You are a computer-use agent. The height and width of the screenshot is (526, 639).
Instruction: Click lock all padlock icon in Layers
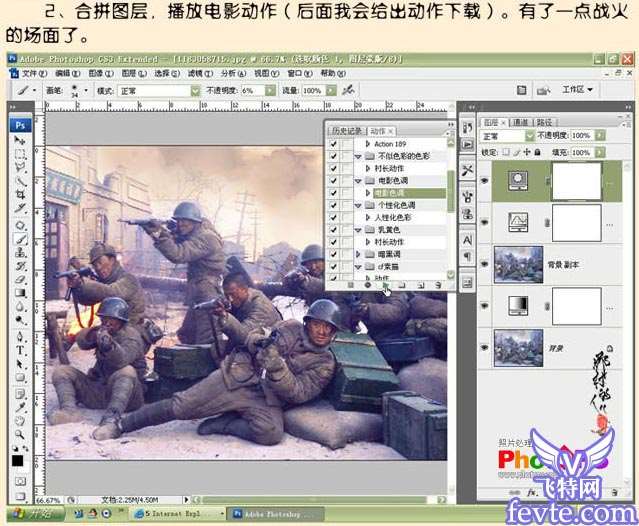[x=538, y=152]
